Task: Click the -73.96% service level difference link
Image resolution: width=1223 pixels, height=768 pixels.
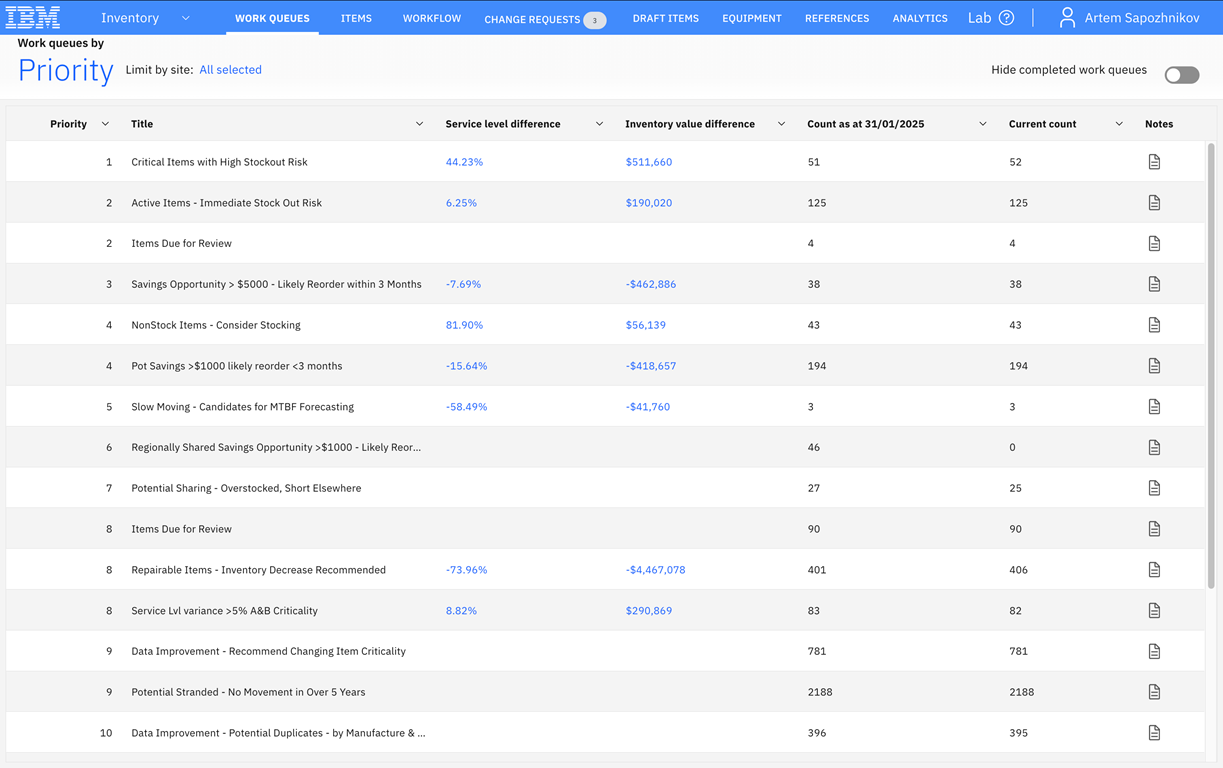Action: (466, 570)
